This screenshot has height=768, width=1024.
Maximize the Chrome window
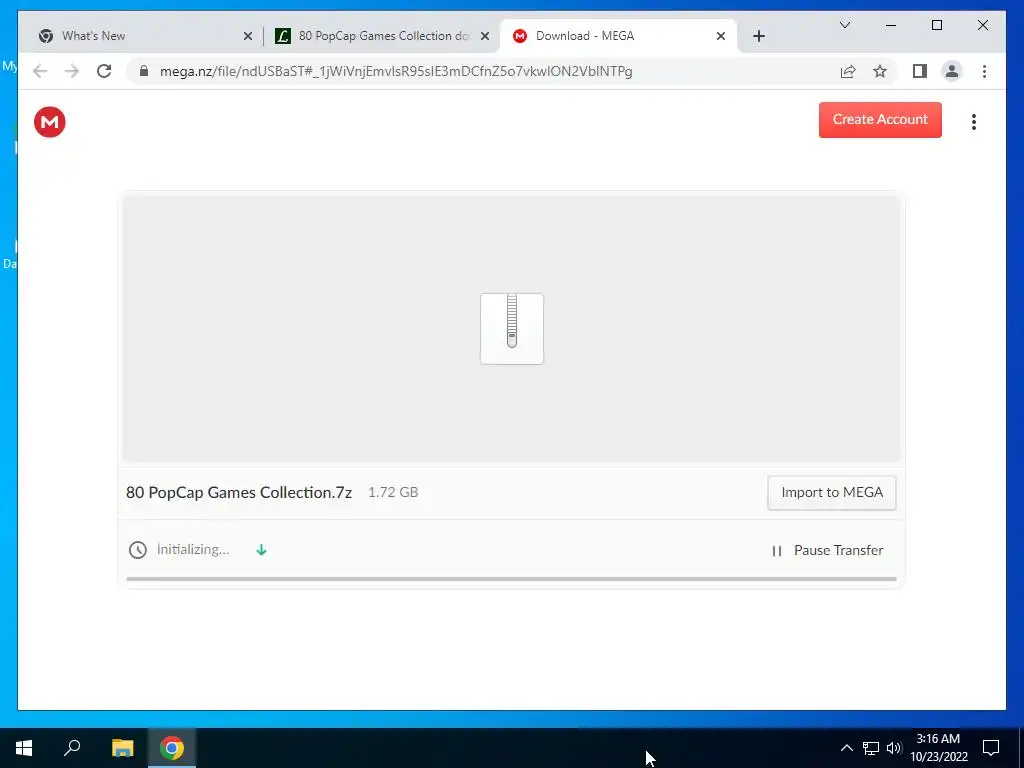[936, 25]
